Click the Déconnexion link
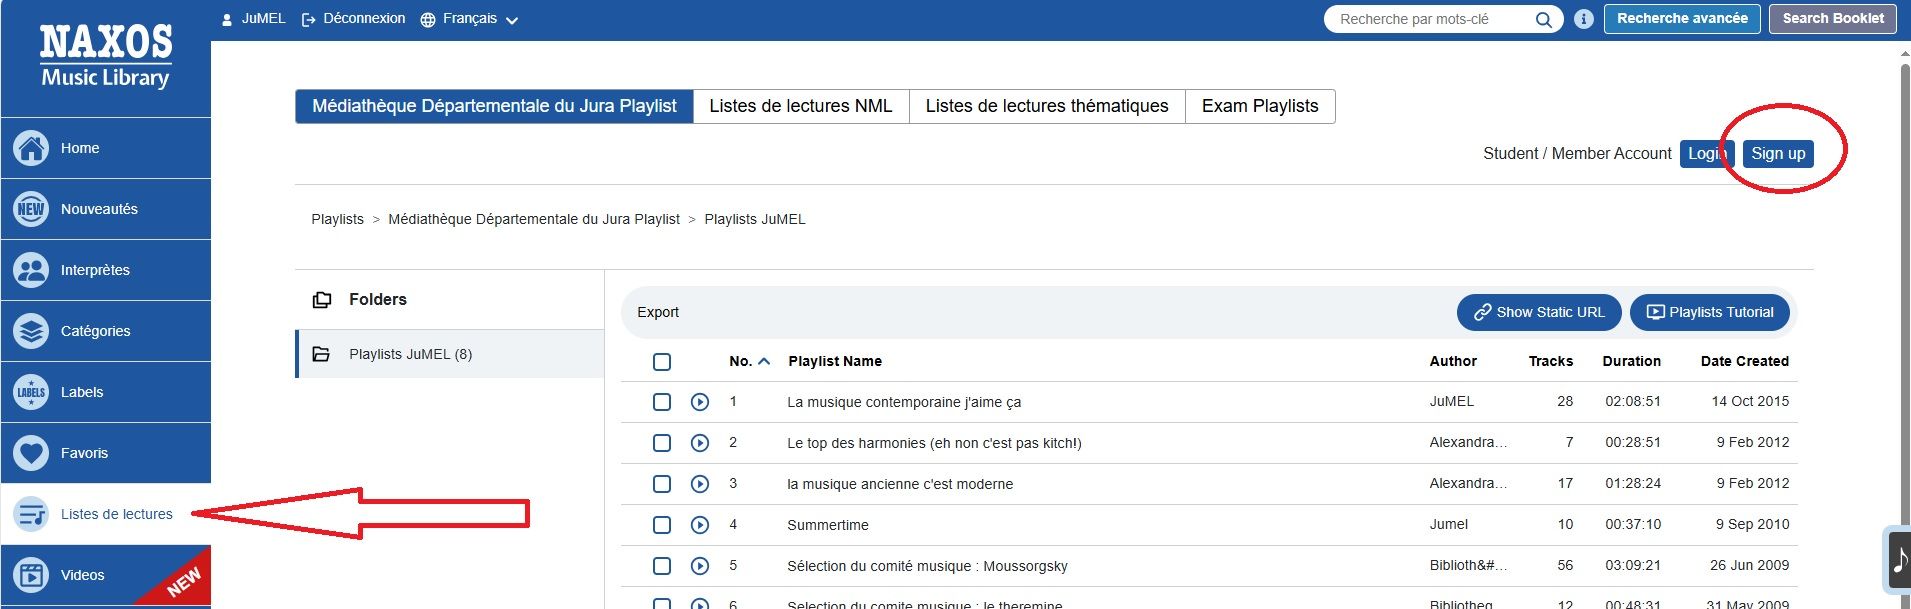This screenshot has width=1911, height=609. point(364,19)
